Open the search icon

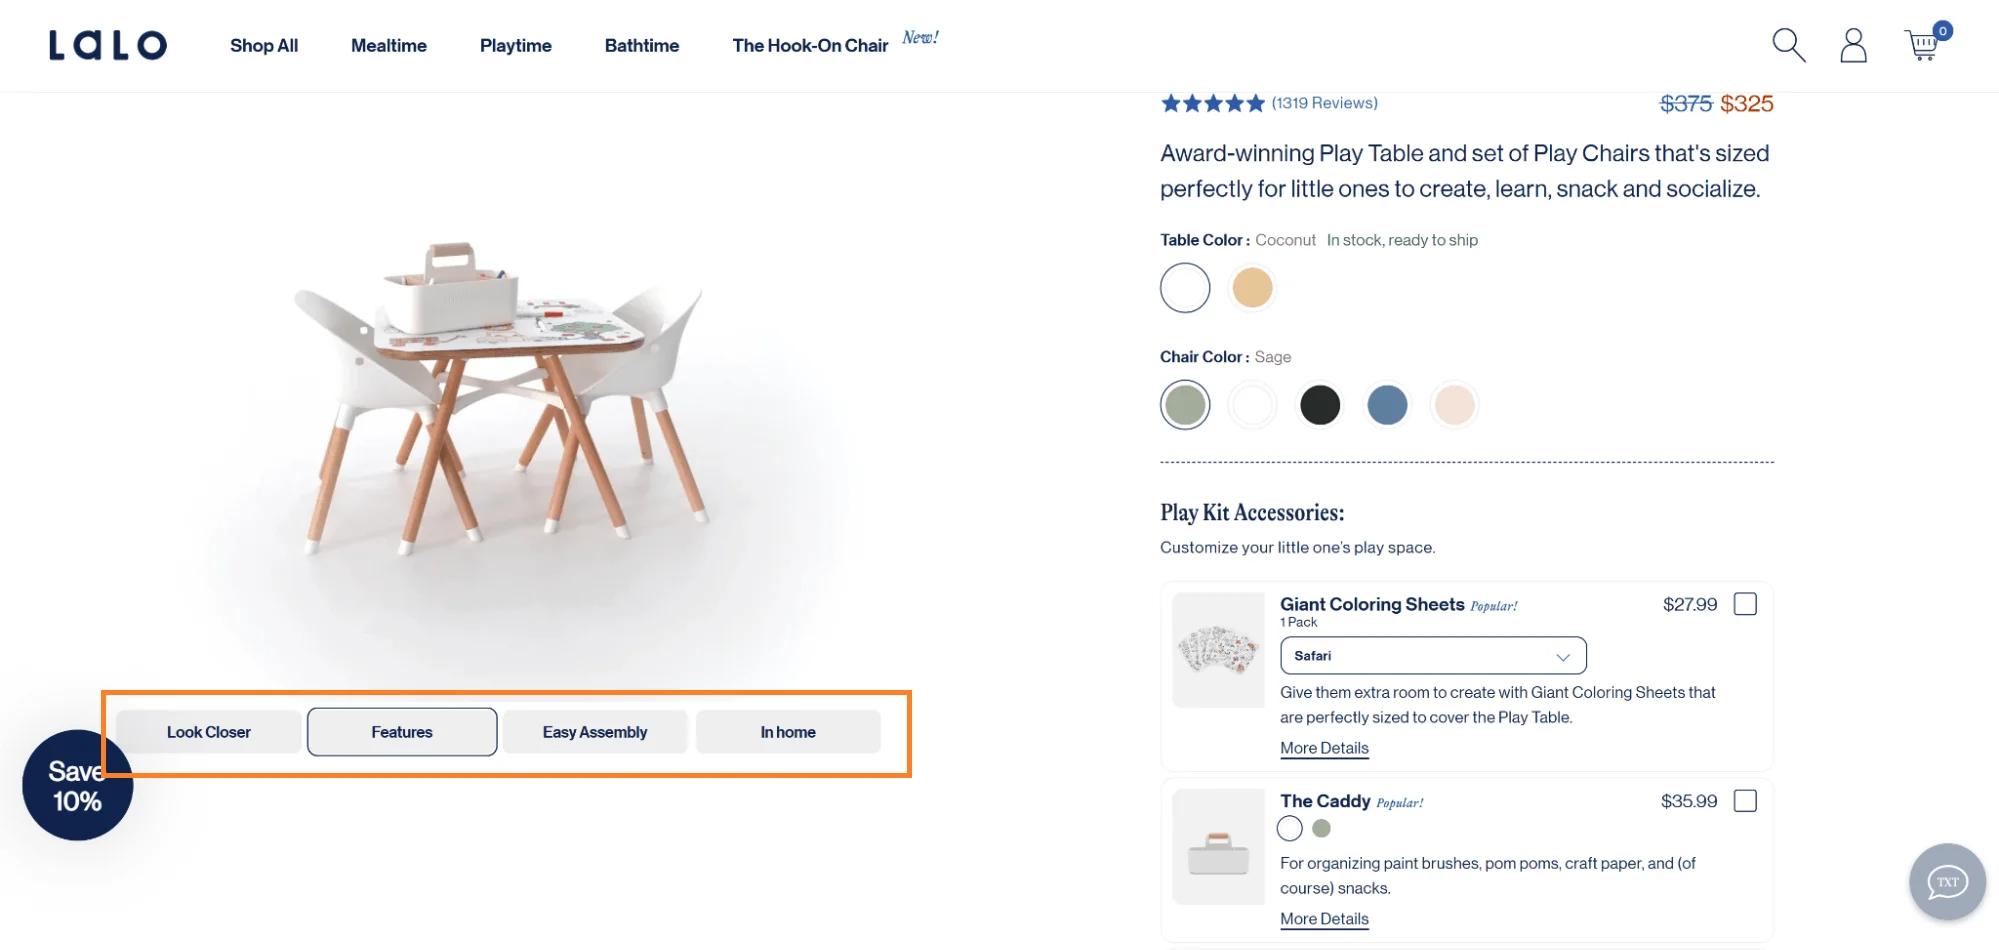pyautogui.click(x=1789, y=45)
